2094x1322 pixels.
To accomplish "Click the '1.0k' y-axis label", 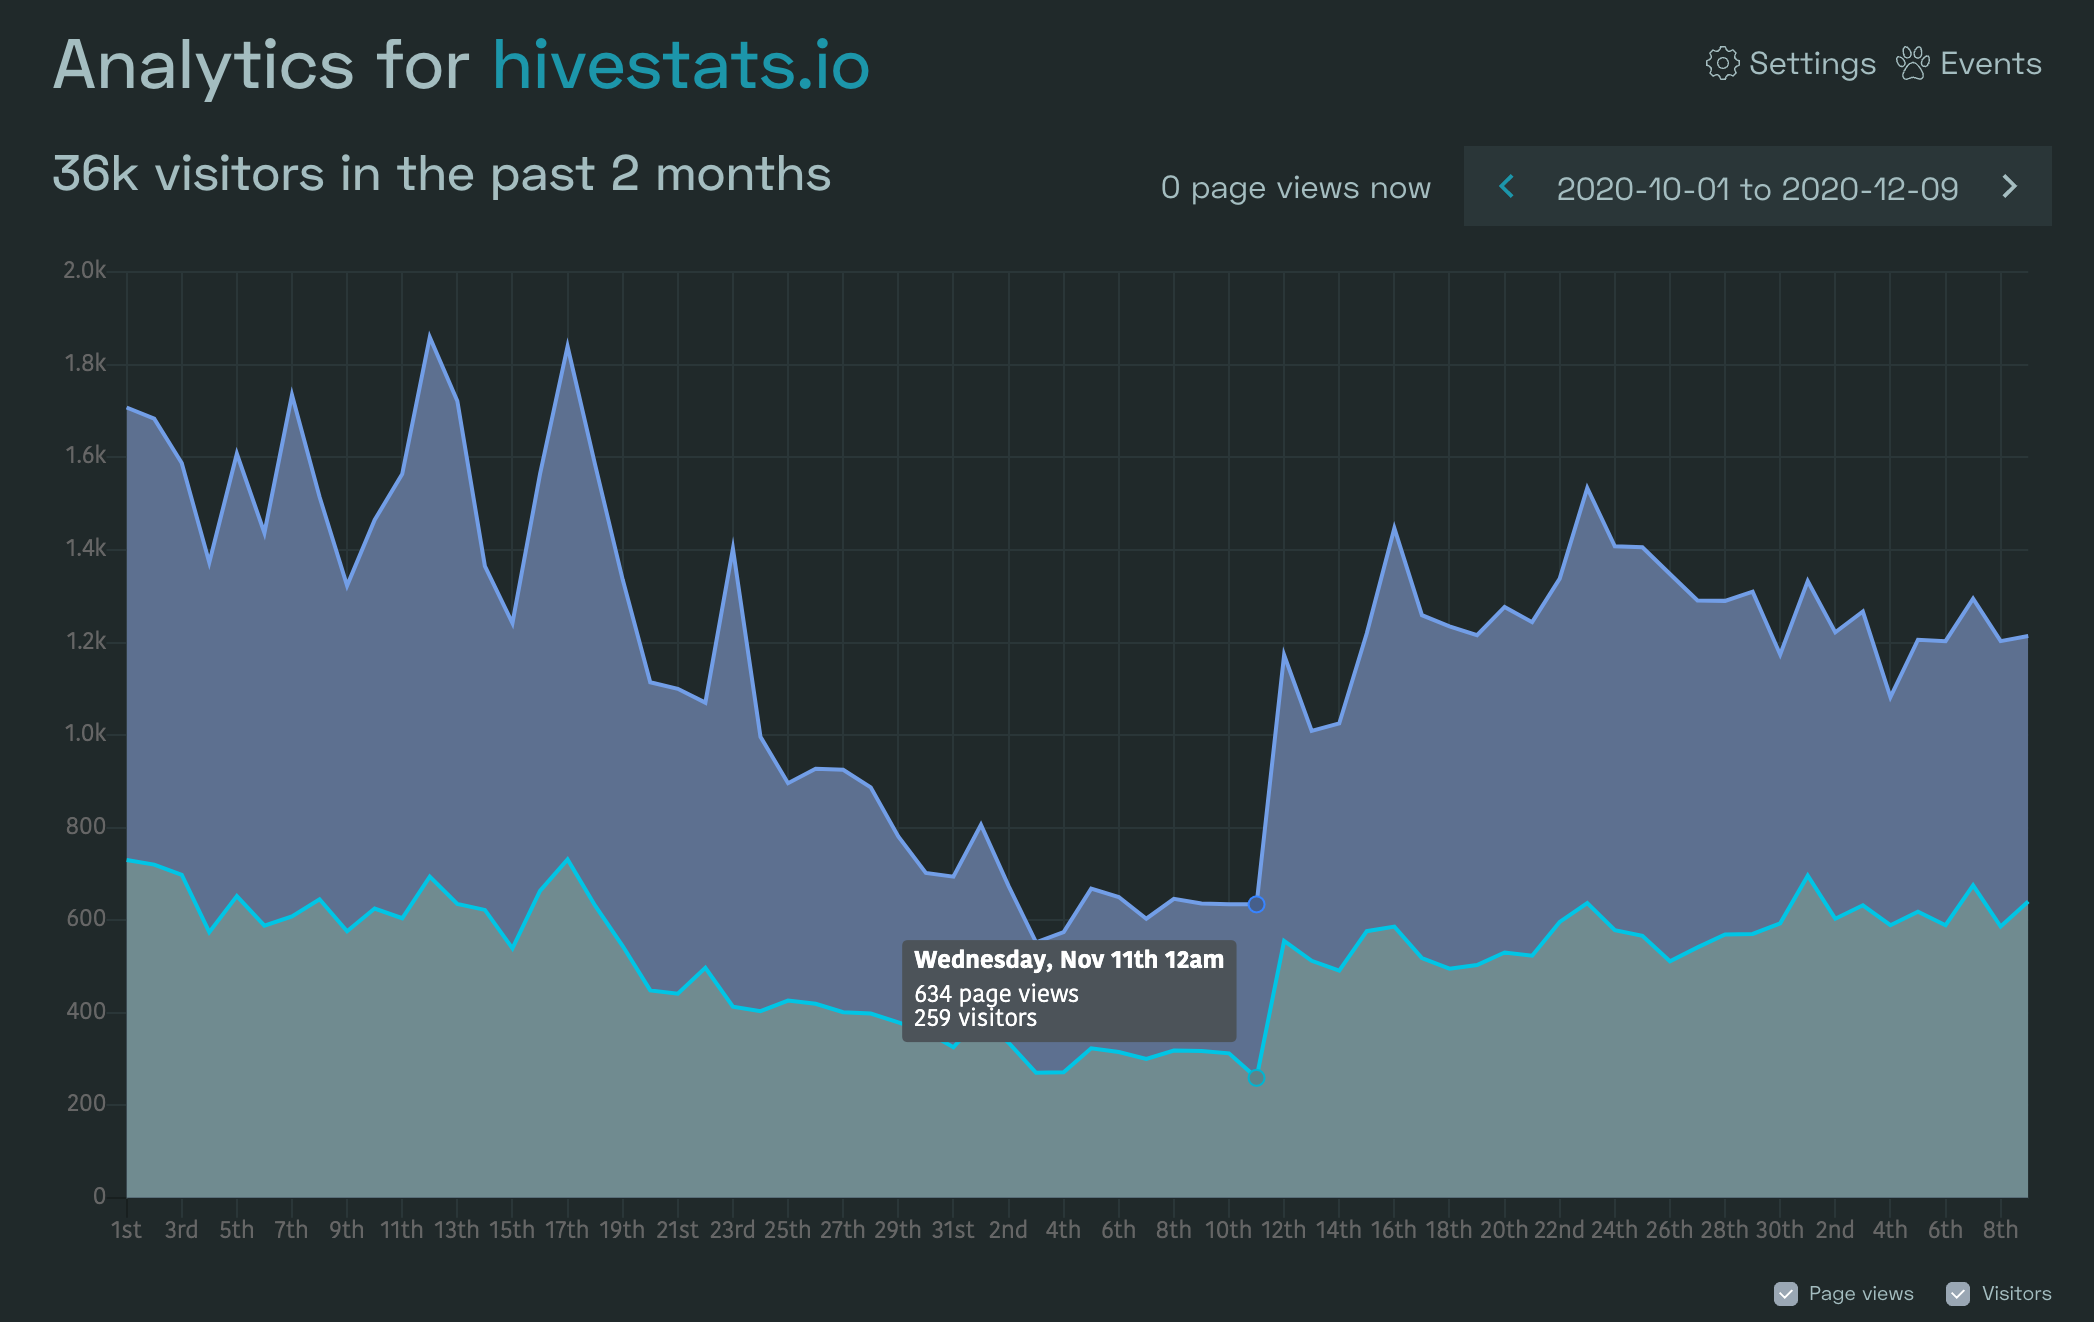I will click(x=85, y=733).
